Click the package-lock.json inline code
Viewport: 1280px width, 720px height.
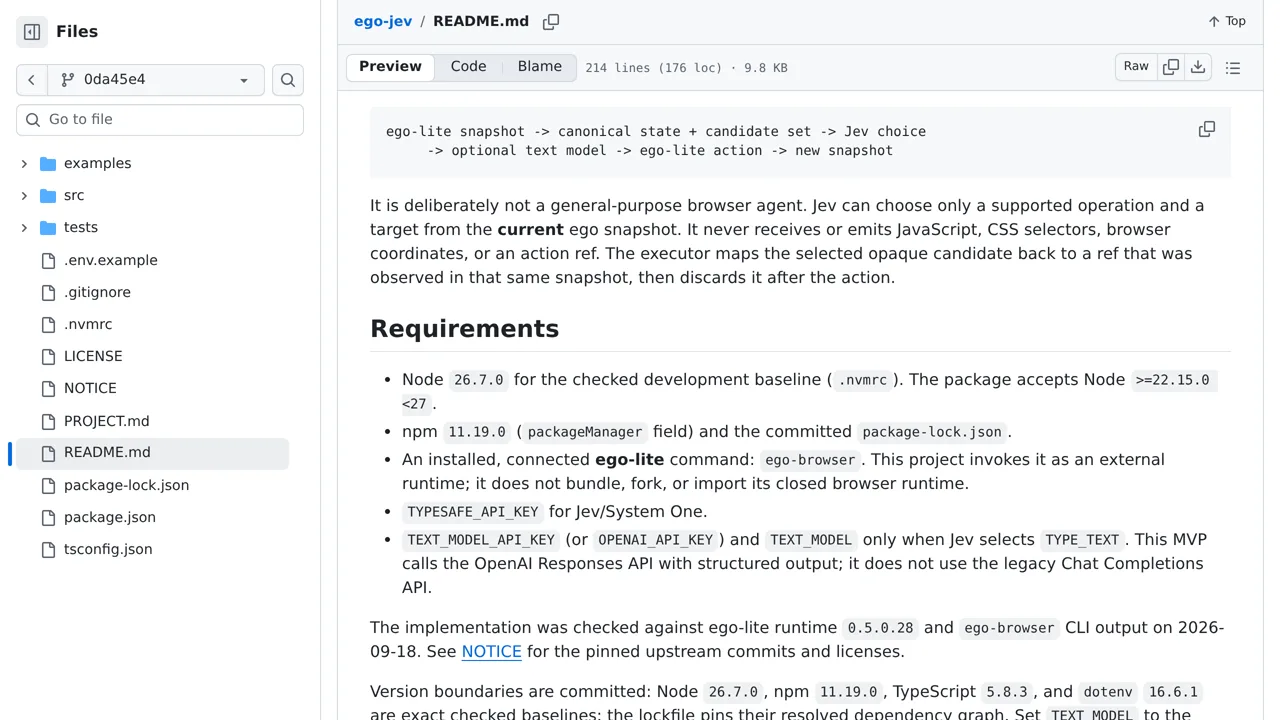coord(931,432)
